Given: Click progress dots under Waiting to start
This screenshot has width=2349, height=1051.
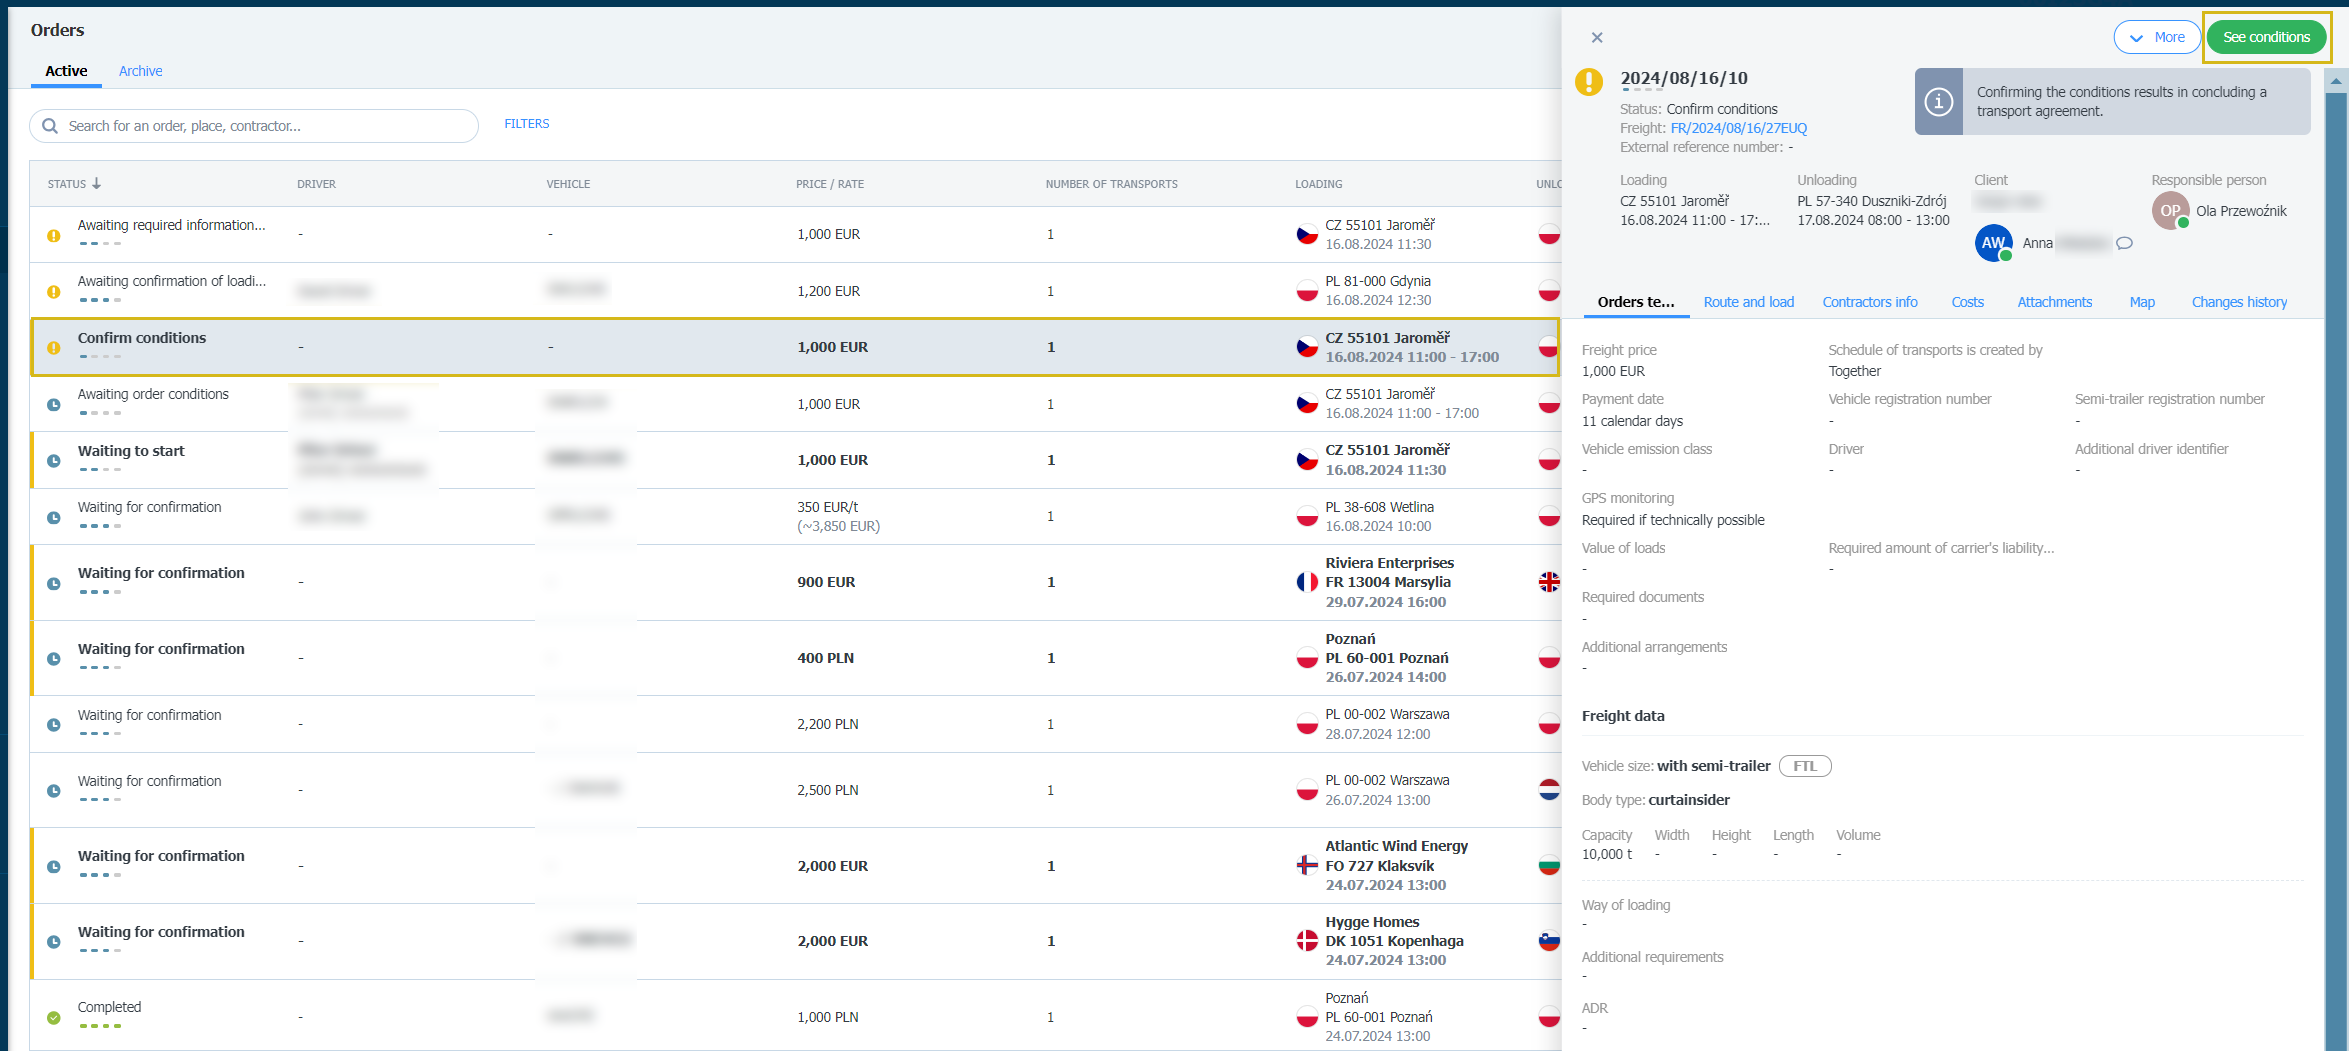Looking at the screenshot, I should pyautogui.click(x=100, y=469).
